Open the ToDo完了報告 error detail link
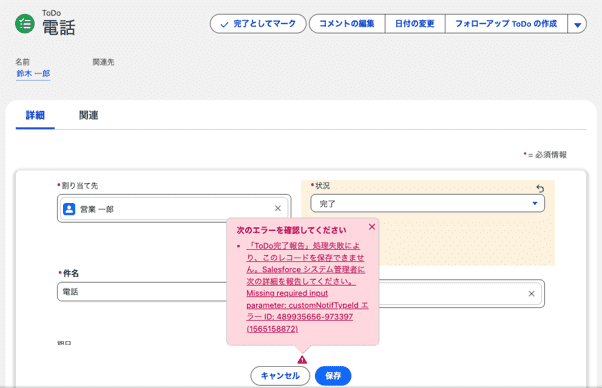 coord(307,287)
